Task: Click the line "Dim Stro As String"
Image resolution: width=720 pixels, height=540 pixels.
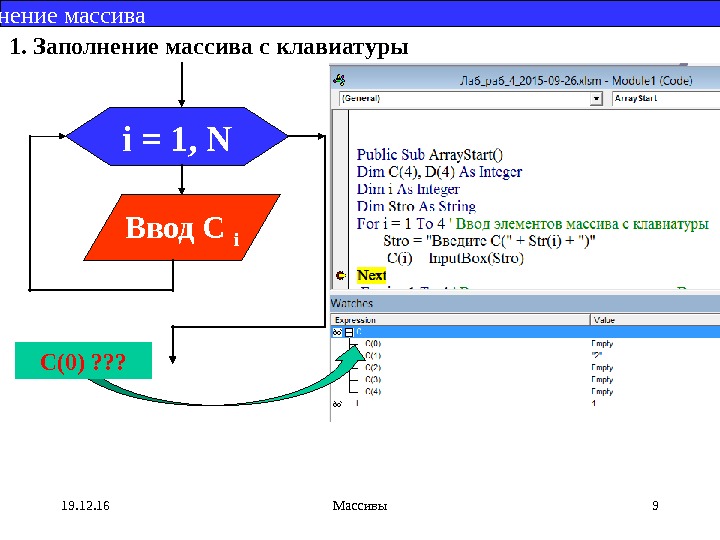Action: 416,206
